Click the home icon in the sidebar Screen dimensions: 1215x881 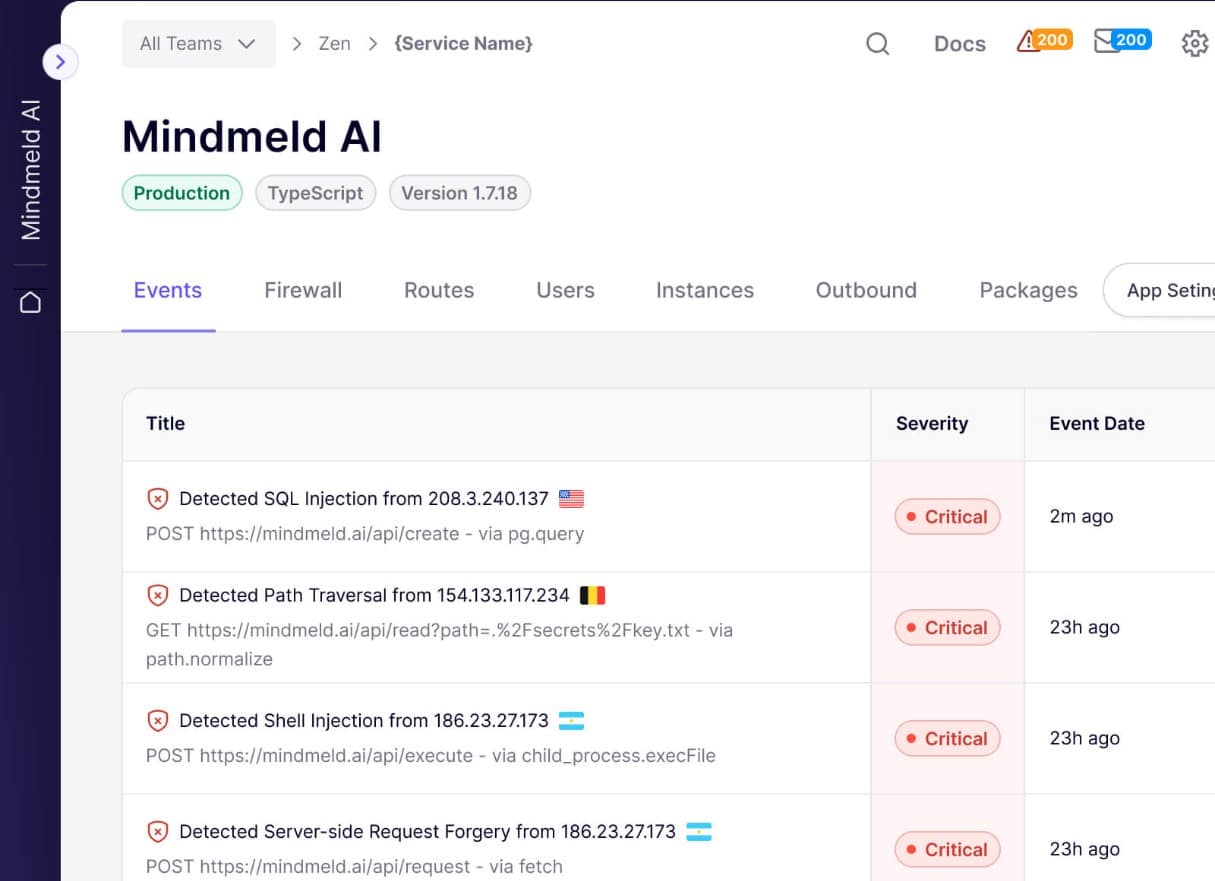[x=30, y=300]
